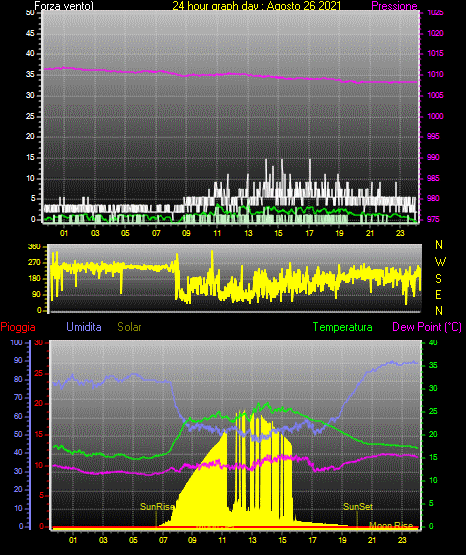Click the red '25' rain axis value

point(39,373)
